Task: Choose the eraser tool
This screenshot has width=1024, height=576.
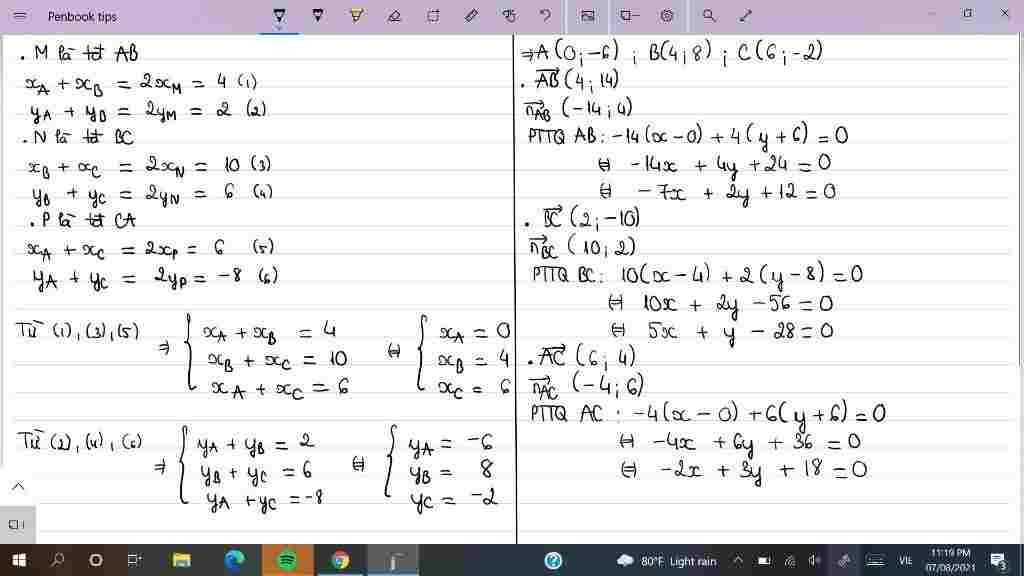Action: [x=394, y=16]
